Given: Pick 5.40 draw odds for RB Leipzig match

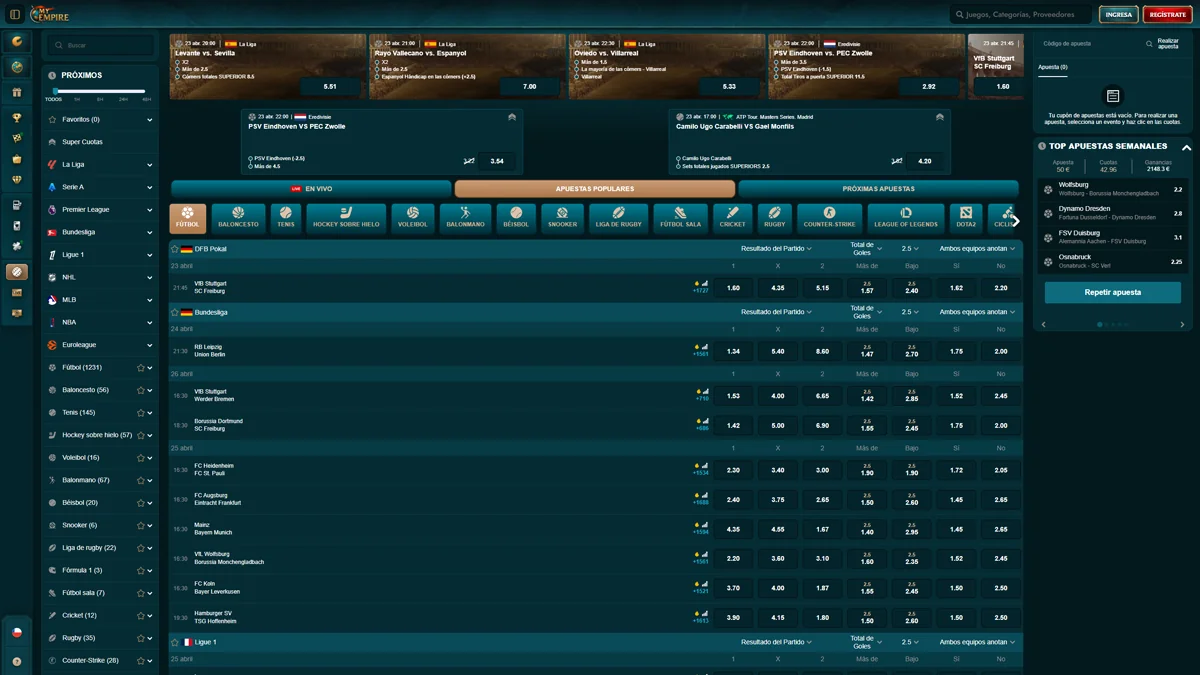Looking at the screenshot, I should 778,351.
